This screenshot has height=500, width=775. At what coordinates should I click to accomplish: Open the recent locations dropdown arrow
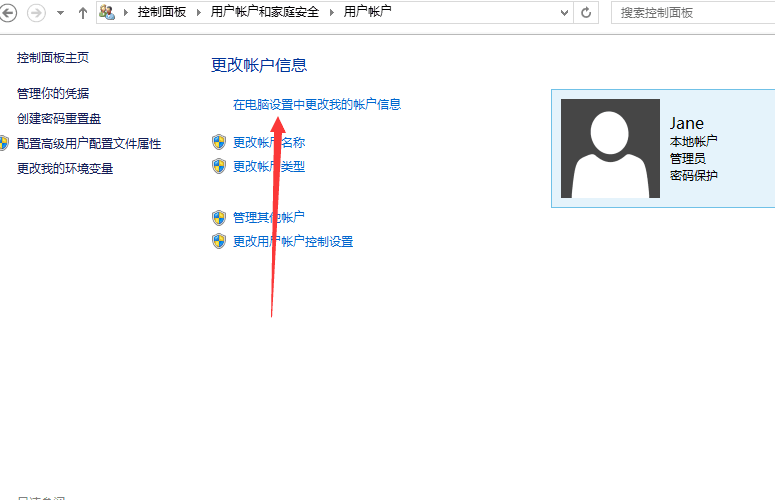tap(60, 13)
